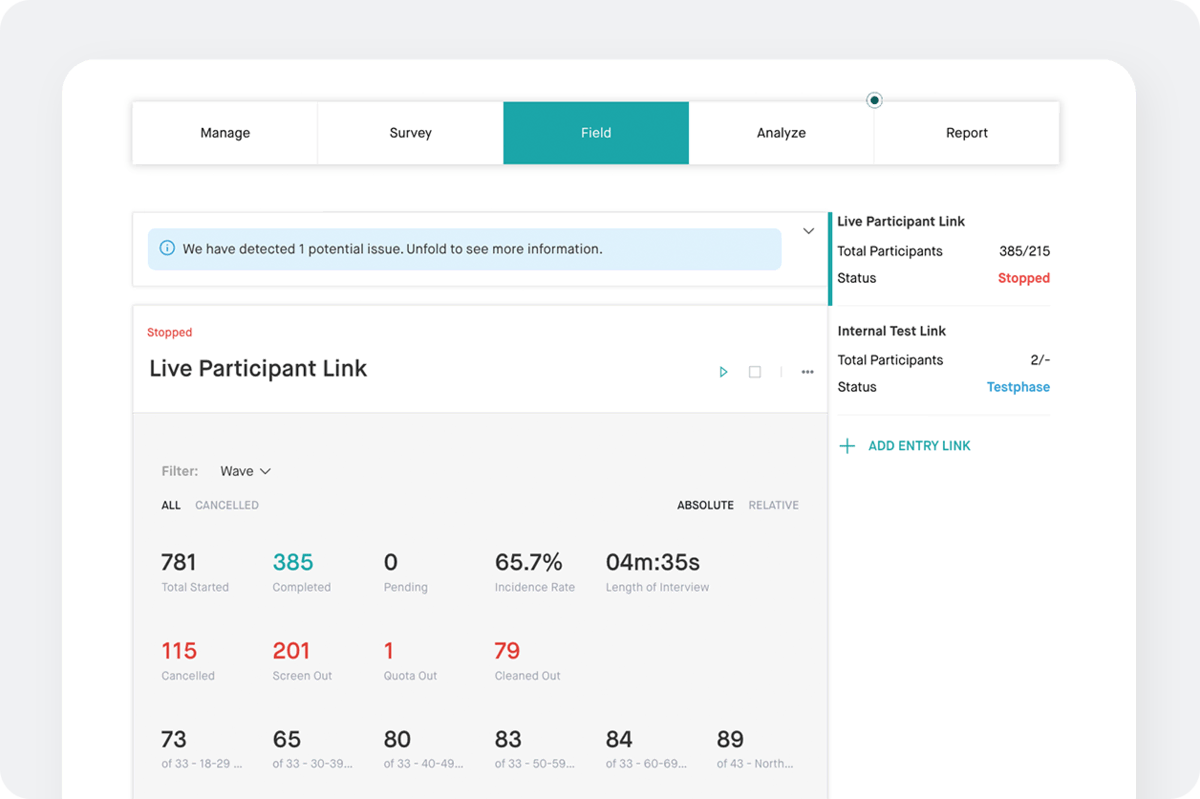The height and width of the screenshot is (799, 1200).
Task: Go to the Survey tab
Action: point(410,132)
